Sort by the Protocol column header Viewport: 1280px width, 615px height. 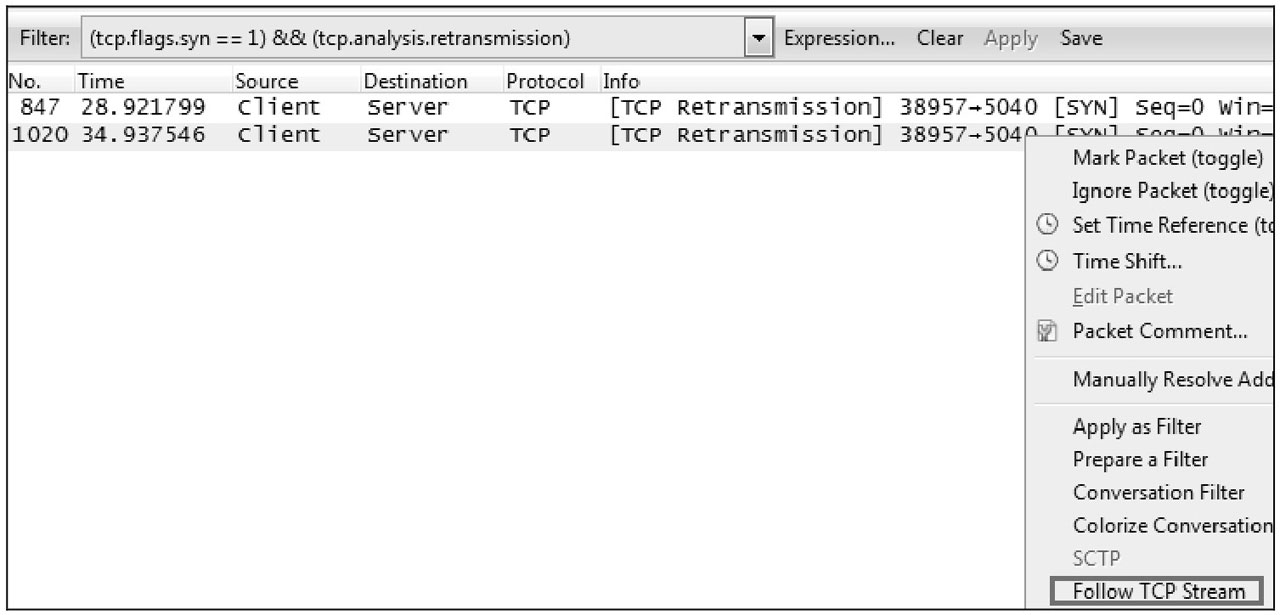545,81
